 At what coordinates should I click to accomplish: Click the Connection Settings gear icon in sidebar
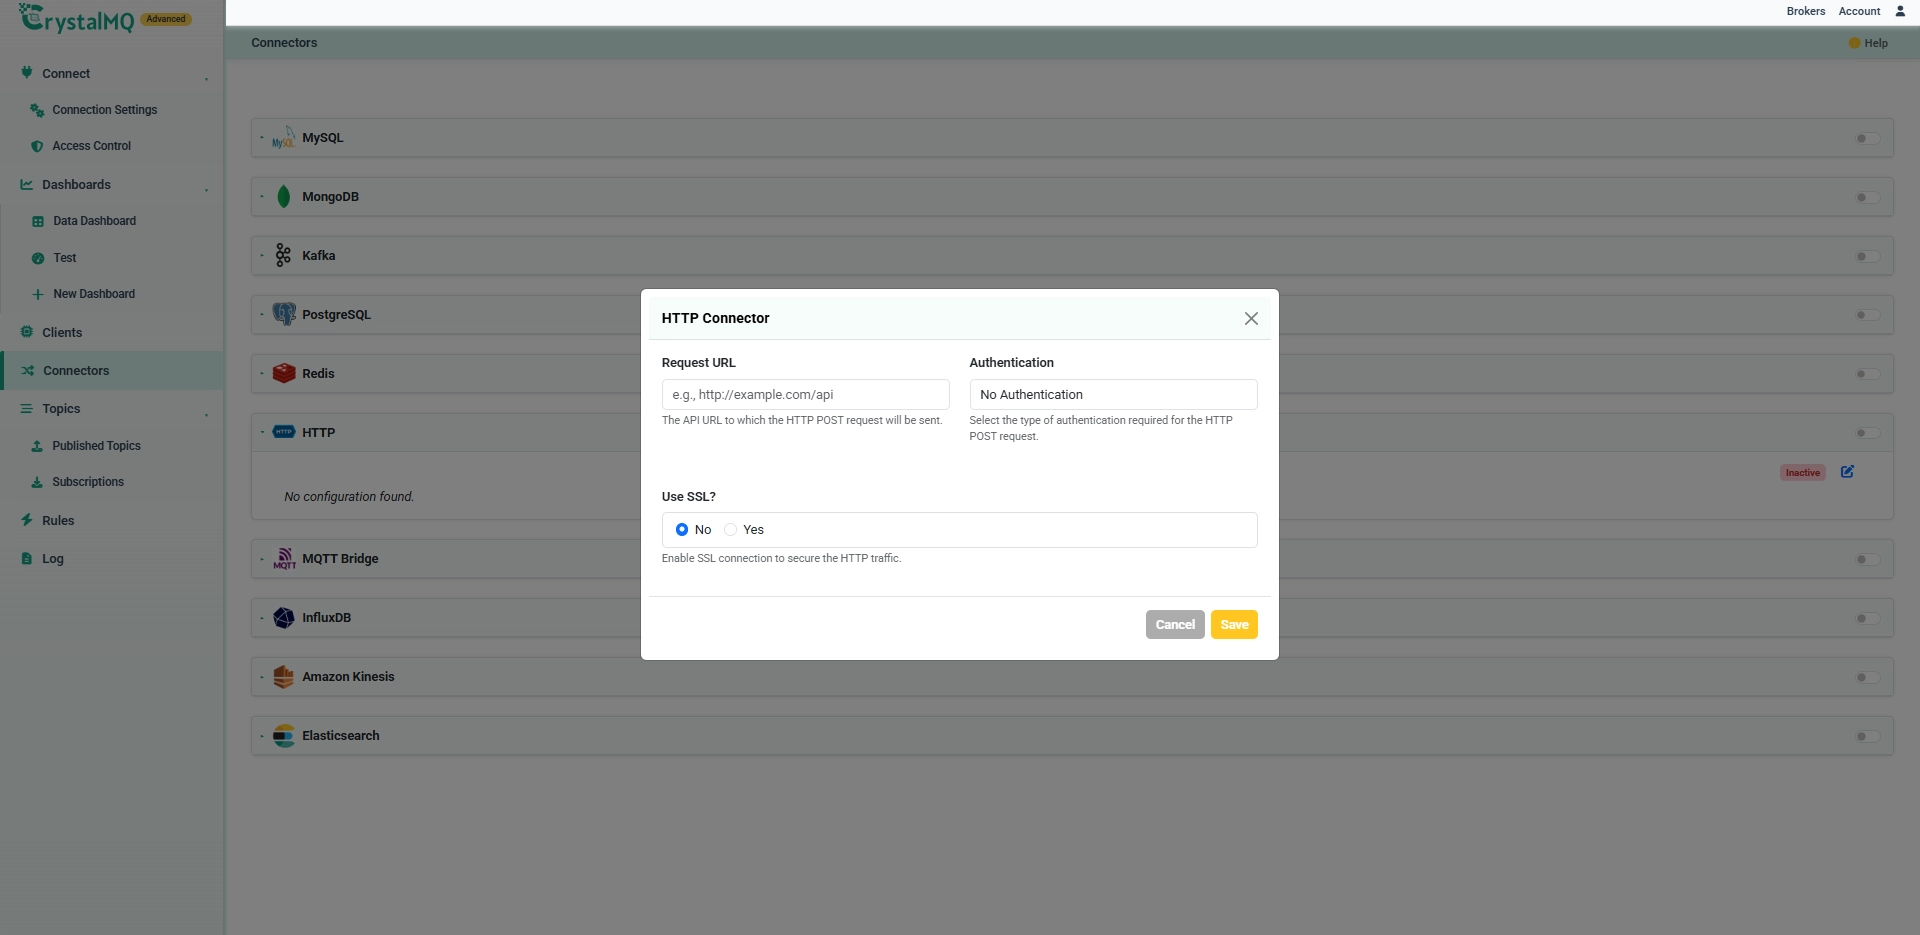37,110
